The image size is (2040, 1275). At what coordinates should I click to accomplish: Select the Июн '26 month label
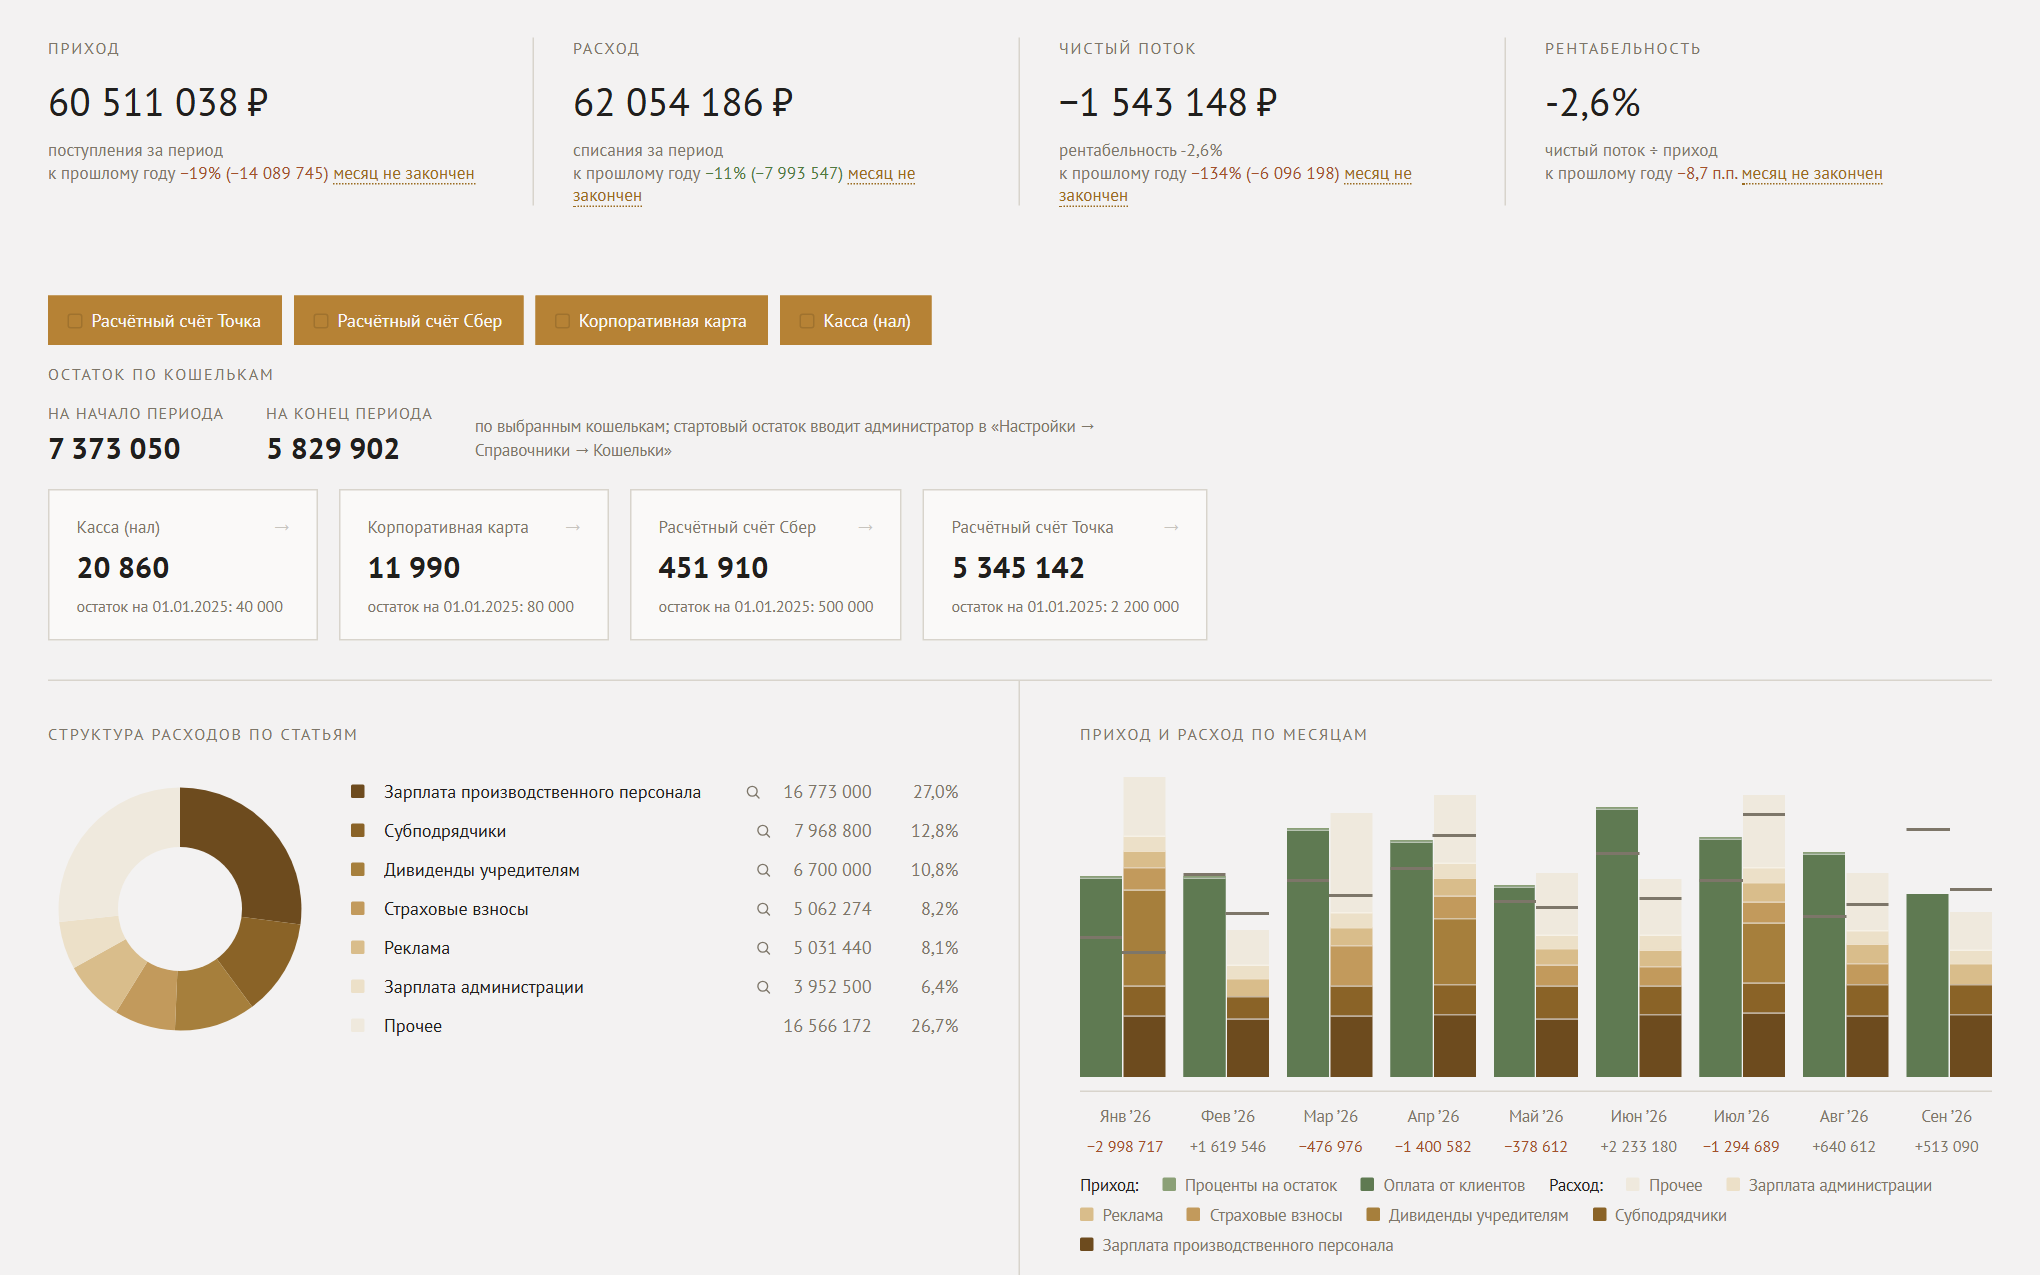point(1639,1116)
